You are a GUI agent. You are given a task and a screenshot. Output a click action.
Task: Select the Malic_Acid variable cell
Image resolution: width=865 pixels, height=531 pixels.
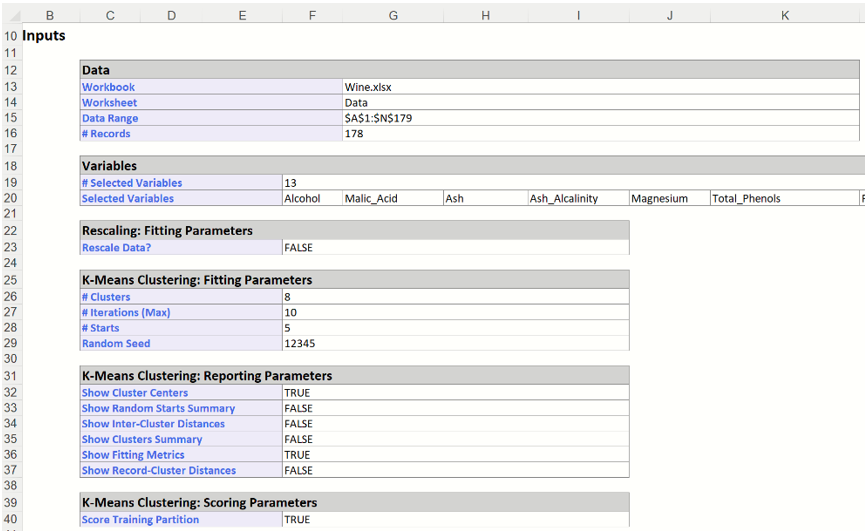pos(371,199)
